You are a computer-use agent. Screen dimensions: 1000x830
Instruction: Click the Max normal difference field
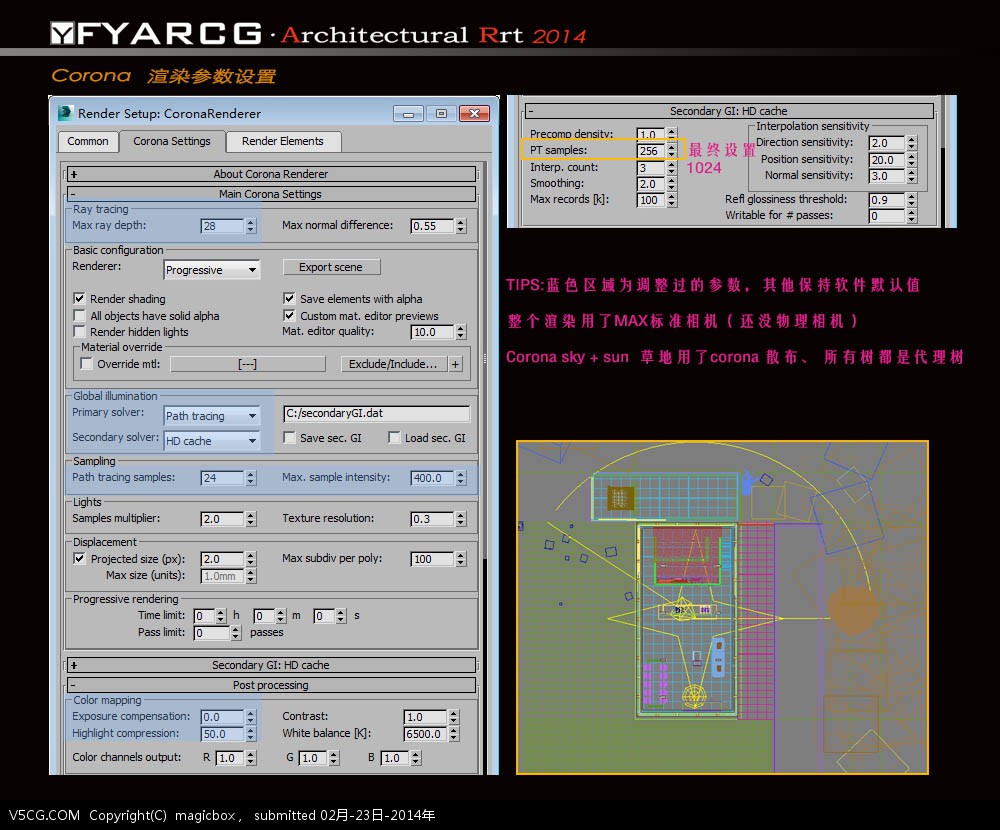tap(432, 226)
